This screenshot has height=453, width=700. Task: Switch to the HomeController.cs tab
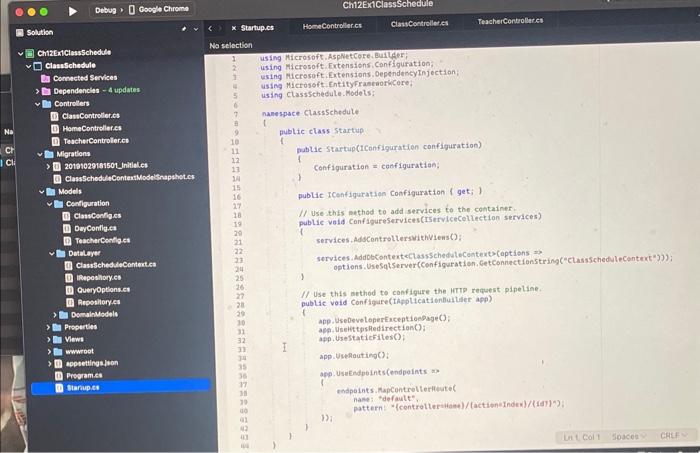[332, 26]
